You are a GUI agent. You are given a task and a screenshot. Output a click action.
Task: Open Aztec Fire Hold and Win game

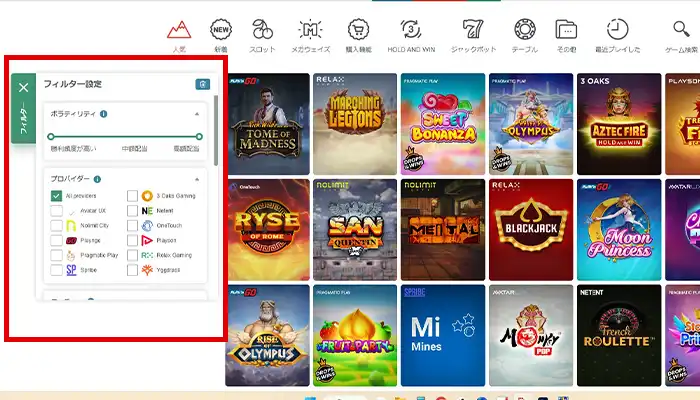pyautogui.click(x=619, y=124)
